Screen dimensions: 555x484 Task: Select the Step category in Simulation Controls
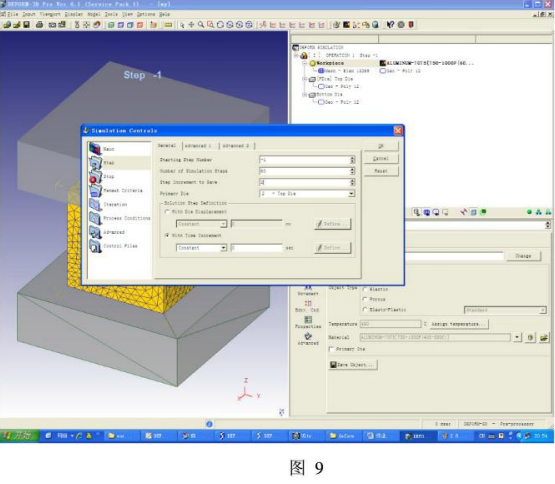click(119, 163)
